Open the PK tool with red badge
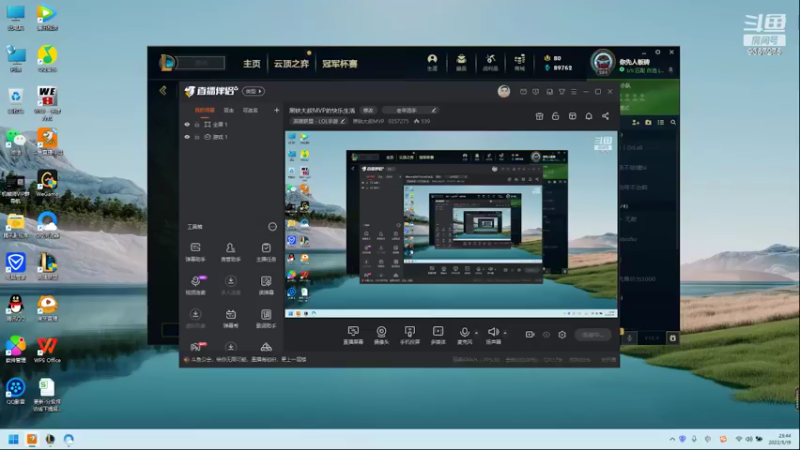Viewport: 800px width, 450px height. [197, 347]
